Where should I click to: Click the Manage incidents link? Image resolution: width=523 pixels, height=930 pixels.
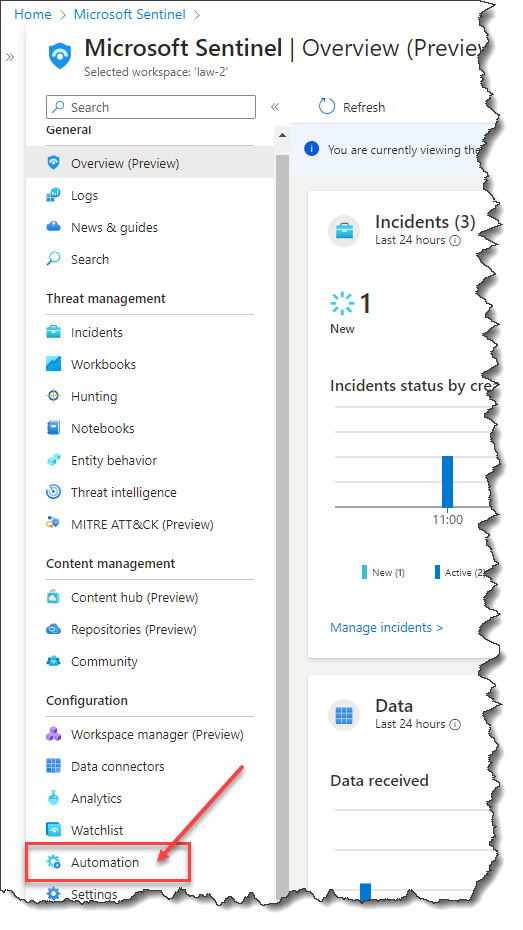coord(386,628)
